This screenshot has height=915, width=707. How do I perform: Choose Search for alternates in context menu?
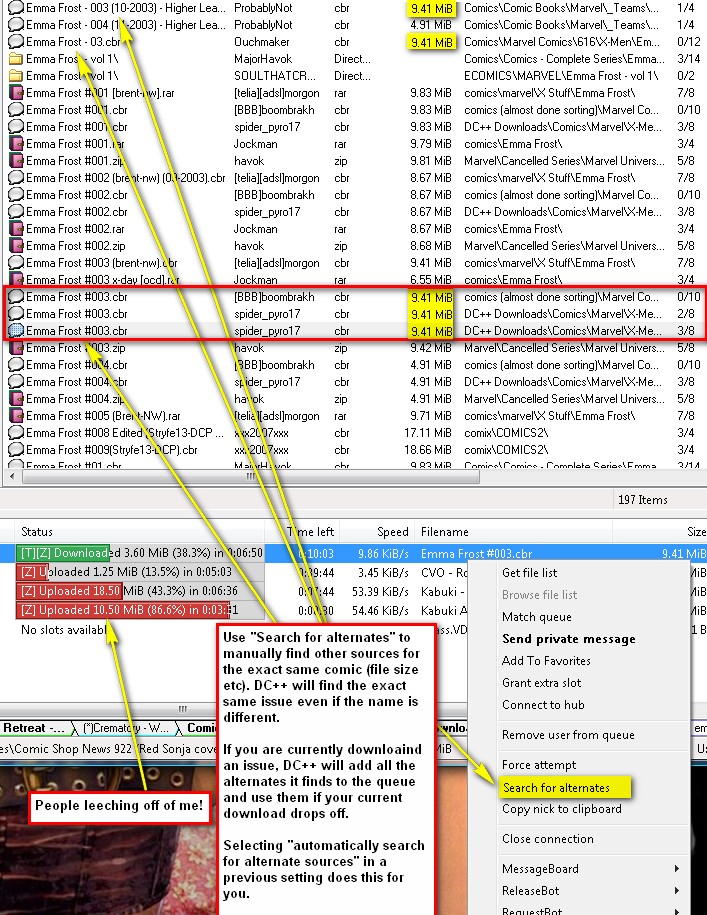pos(556,788)
